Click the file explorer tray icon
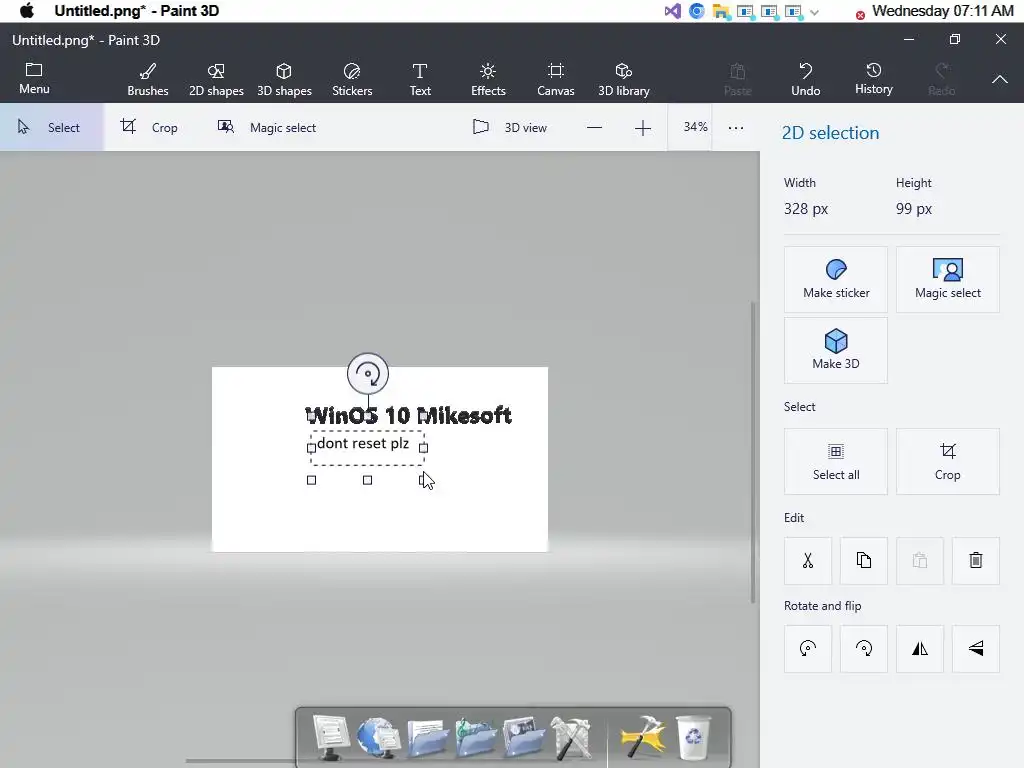This screenshot has width=1024, height=768. (x=721, y=11)
